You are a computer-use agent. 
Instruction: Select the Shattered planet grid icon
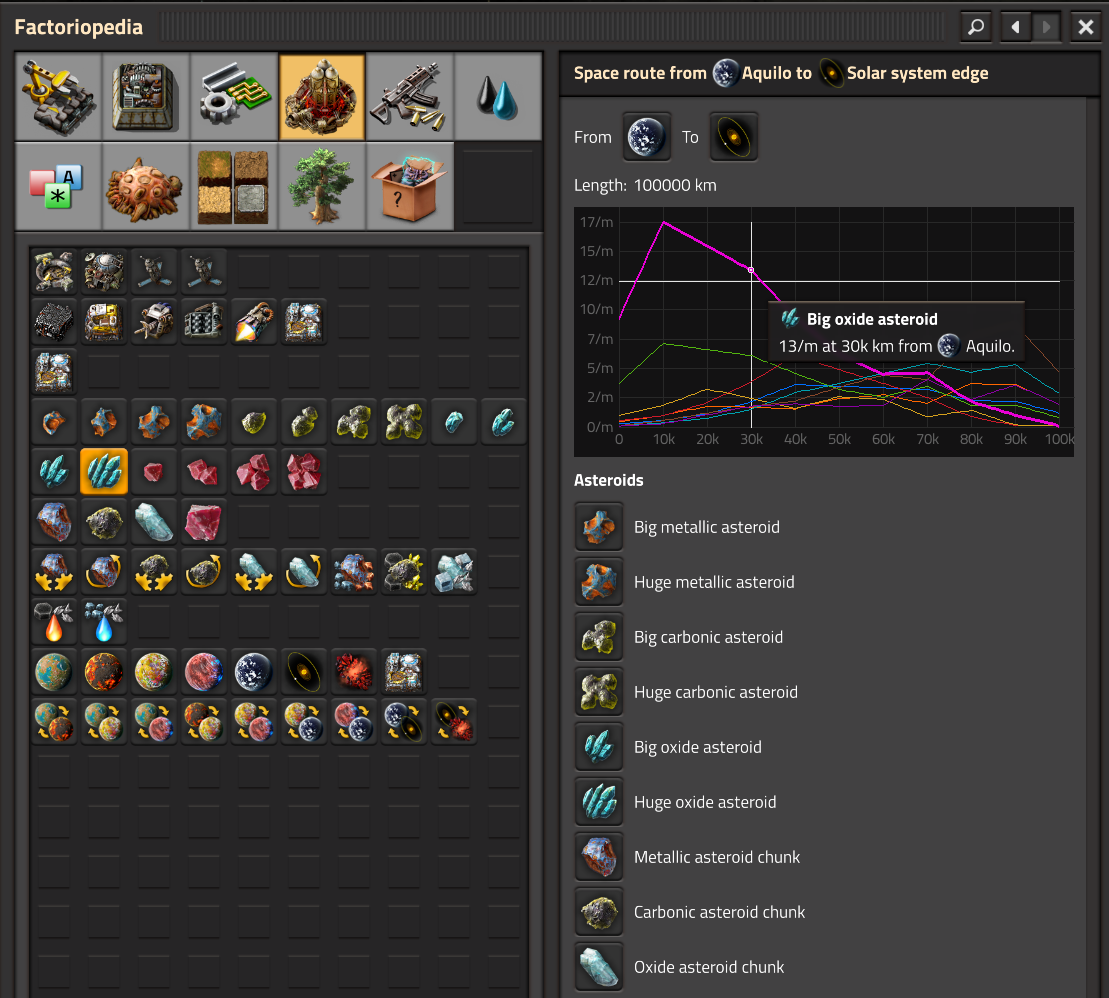(x=354, y=672)
